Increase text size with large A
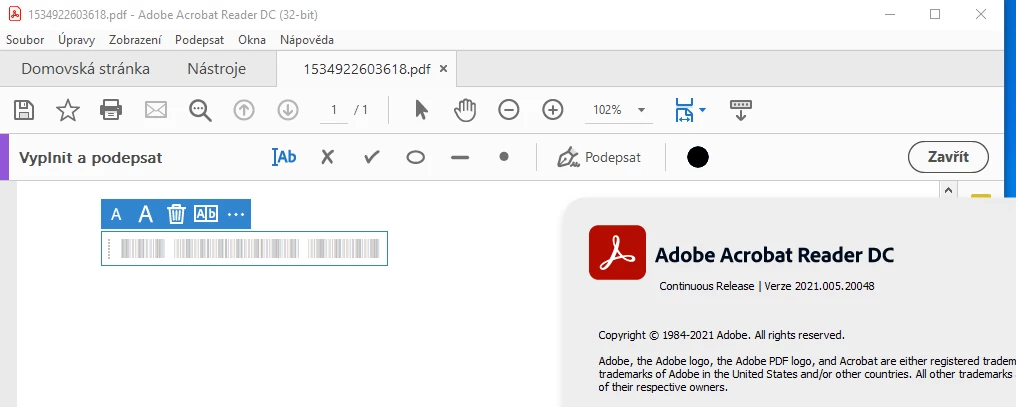The height and width of the screenshot is (407, 1016). [x=146, y=214]
